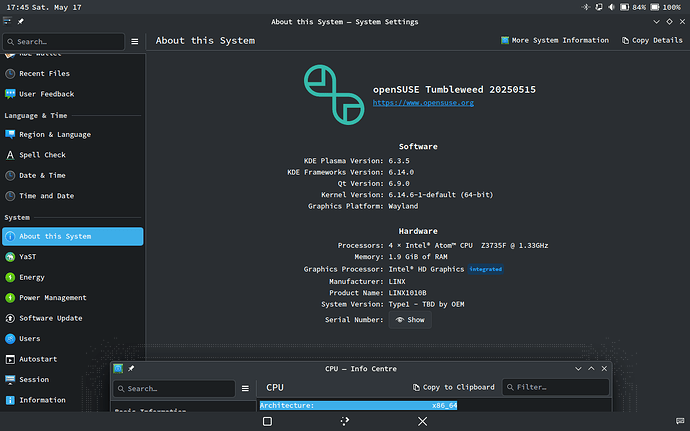Open the volume tray icon
The height and width of the screenshot is (431, 690).
(611, 7)
